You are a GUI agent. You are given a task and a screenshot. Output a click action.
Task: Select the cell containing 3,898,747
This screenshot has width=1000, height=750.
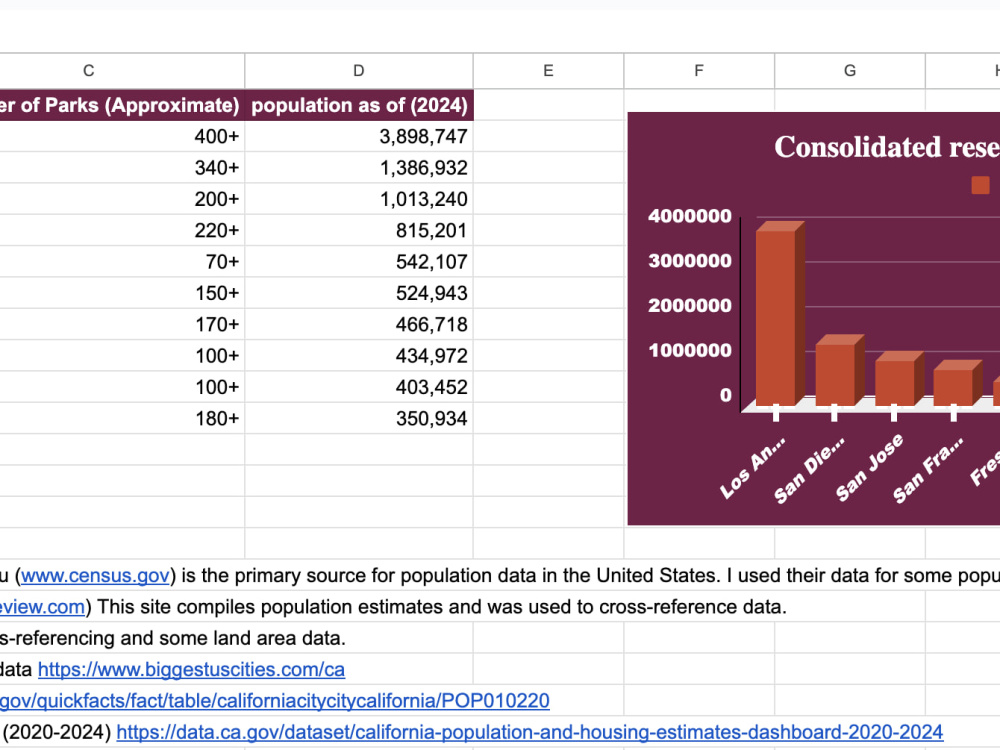point(359,136)
